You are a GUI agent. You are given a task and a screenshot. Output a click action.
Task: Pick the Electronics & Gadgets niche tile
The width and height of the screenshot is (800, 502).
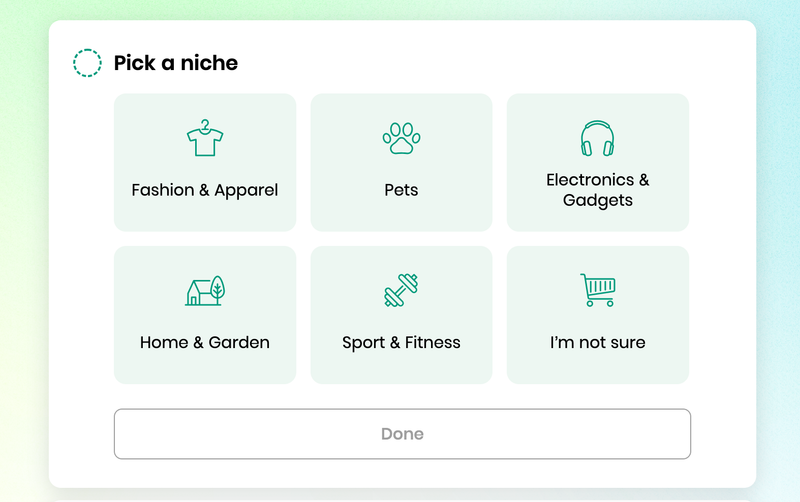[598, 162]
